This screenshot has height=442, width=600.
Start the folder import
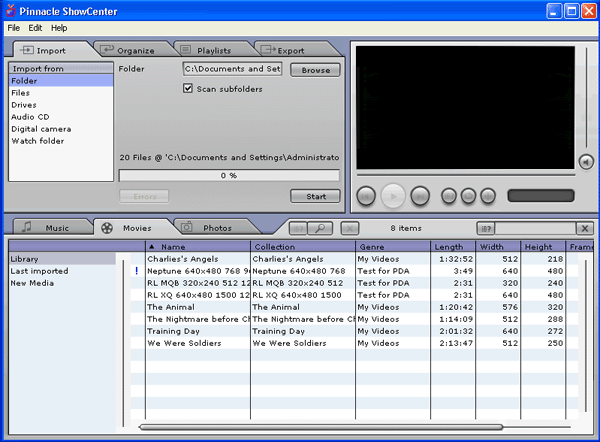tap(315, 196)
